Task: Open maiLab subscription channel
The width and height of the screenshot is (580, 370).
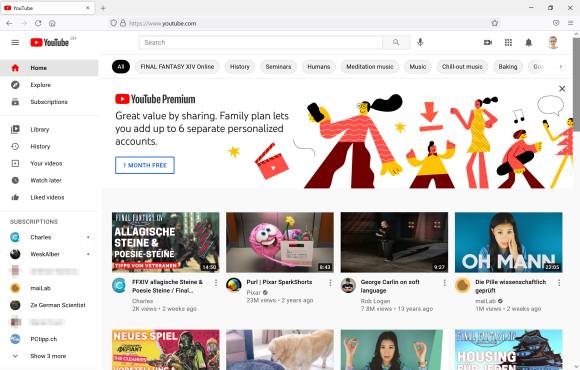Action: coord(49,288)
